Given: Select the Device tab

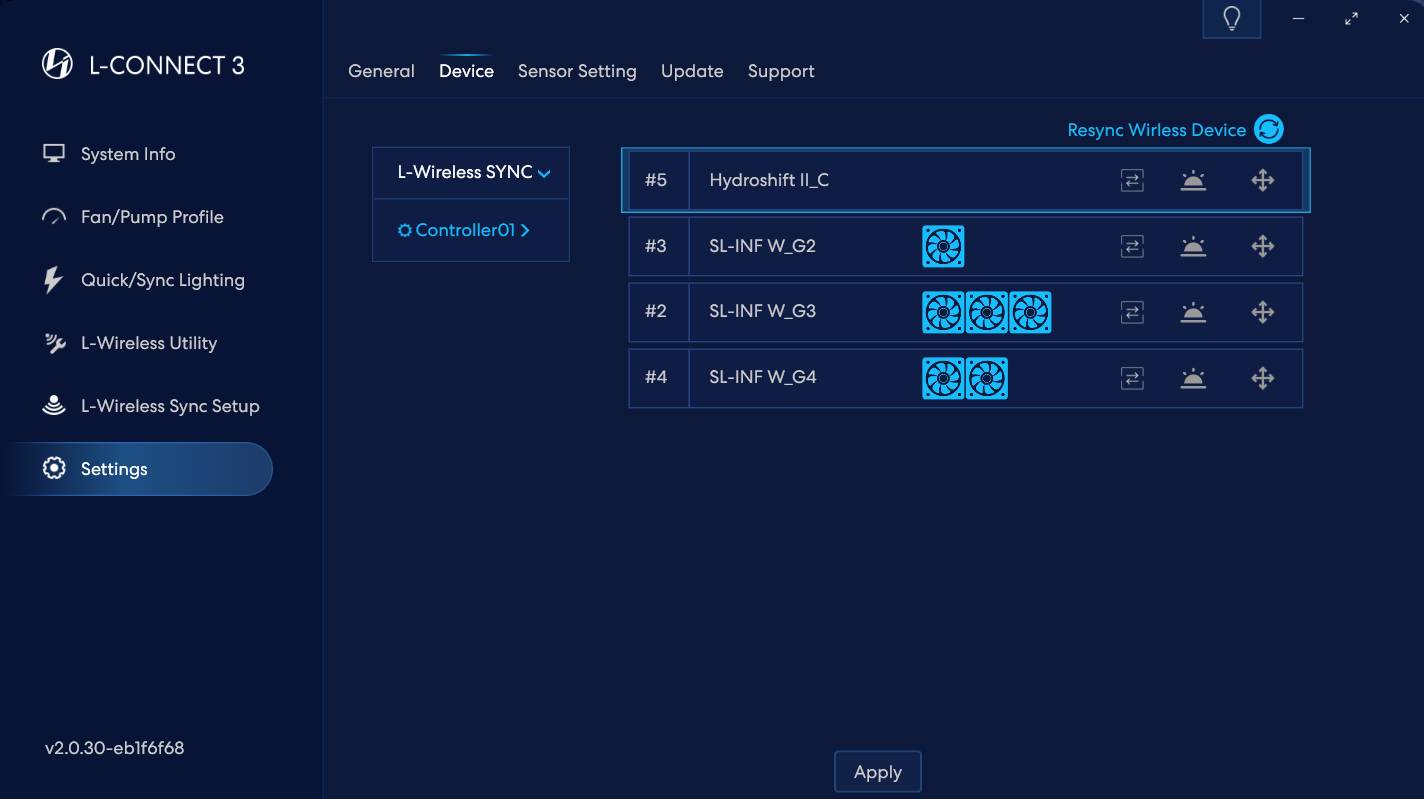Looking at the screenshot, I should pos(466,71).
